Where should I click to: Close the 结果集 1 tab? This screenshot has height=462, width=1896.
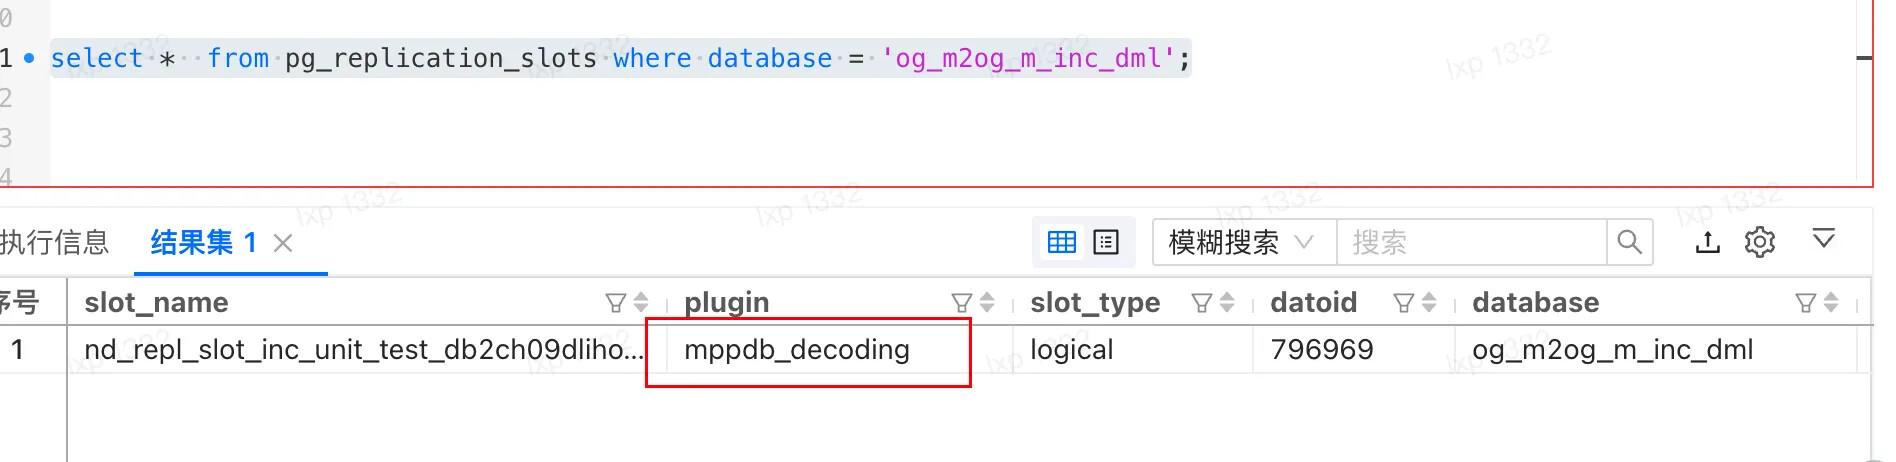click(283, 243)
